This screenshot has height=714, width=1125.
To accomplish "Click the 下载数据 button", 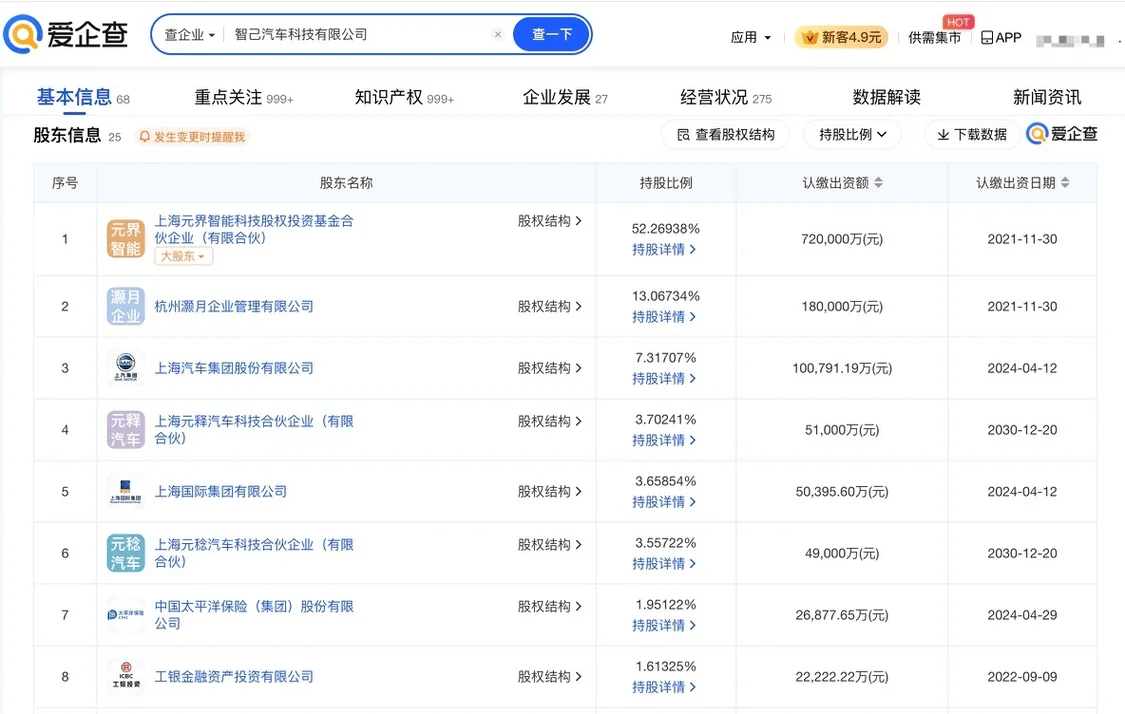I will click(x=972, y=134).
